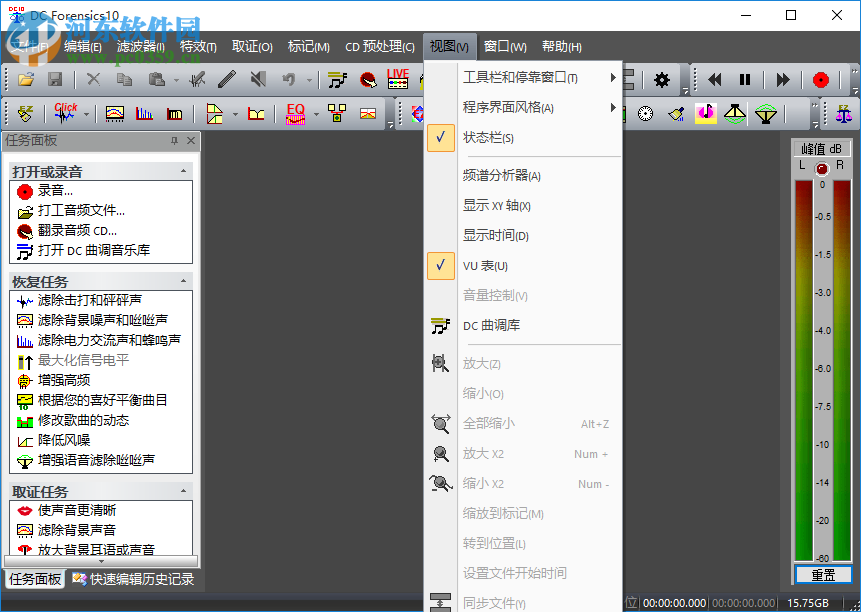Click the multi-filter toolbar icon
Image resolution: width=861 pixels, height=612 pixels.
pos(337,114)
